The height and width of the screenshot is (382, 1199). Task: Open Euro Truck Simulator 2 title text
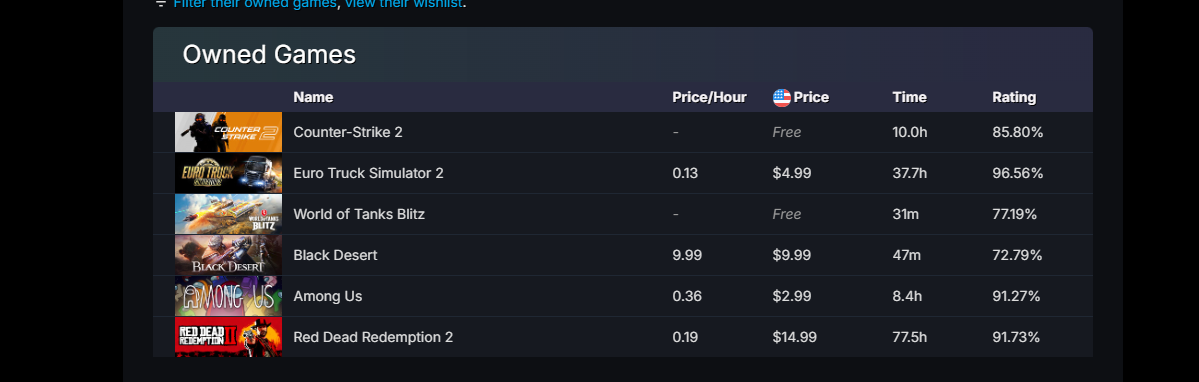click(369, 173)
